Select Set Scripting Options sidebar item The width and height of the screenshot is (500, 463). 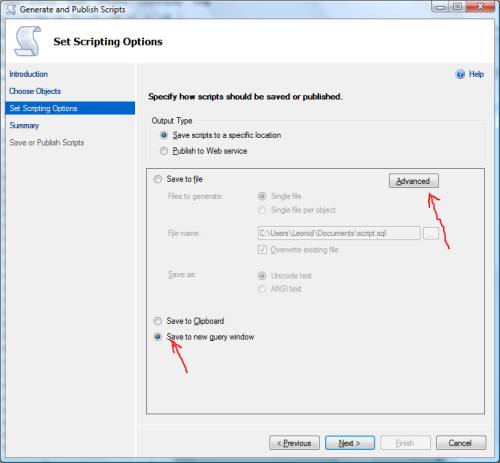coord(70,108)
